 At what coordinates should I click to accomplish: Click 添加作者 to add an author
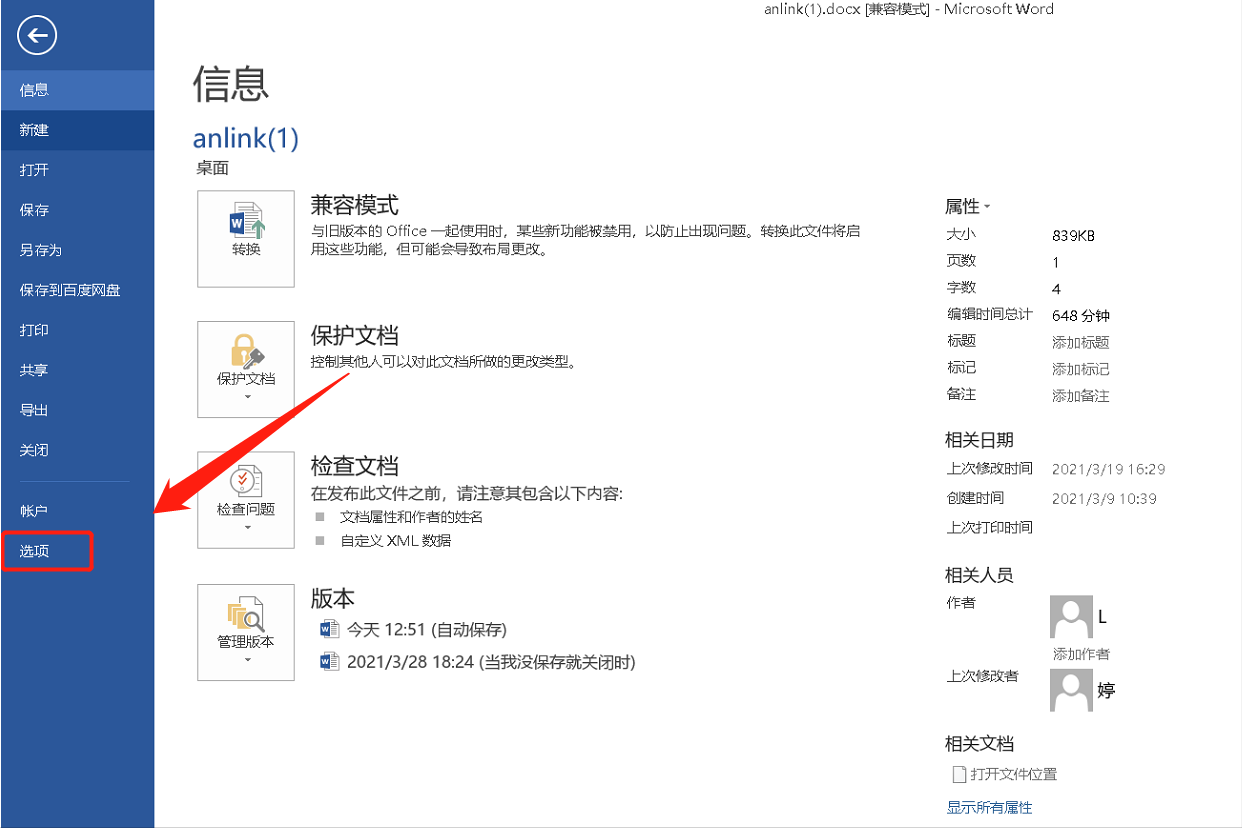[1081, 653]
